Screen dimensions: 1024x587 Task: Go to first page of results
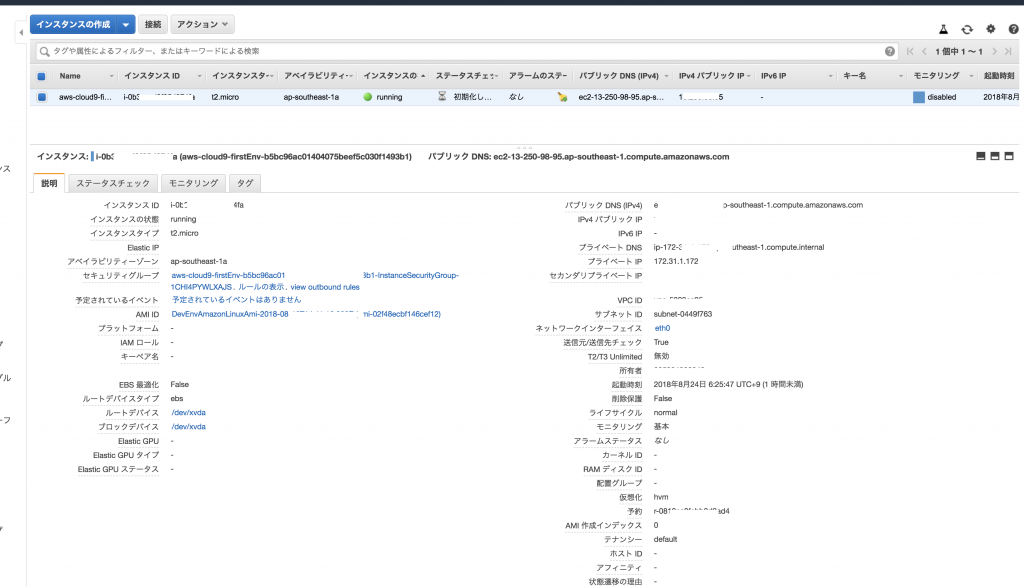910,51
